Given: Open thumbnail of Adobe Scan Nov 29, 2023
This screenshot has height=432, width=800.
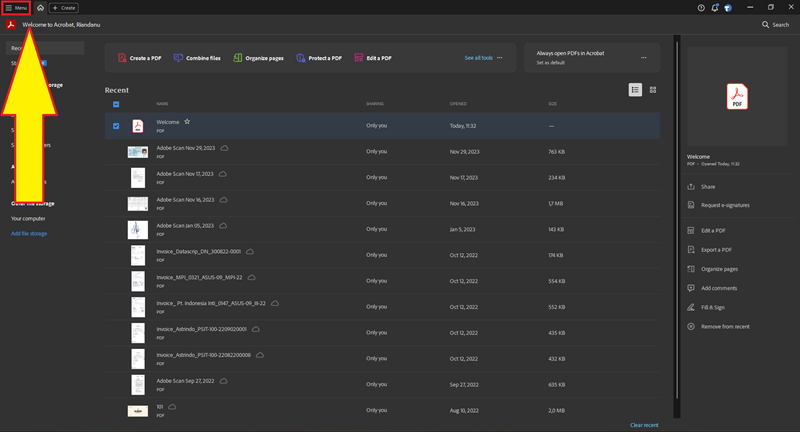Looking at the screenshot, I should (138, 151).
